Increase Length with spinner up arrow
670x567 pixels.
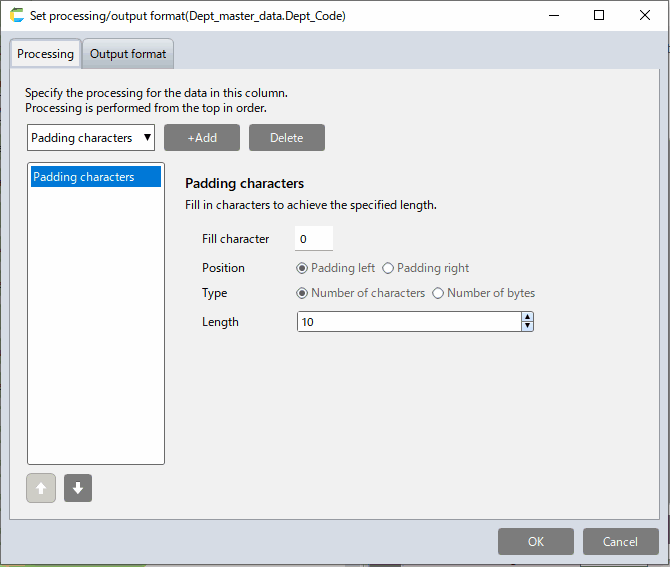527,317
